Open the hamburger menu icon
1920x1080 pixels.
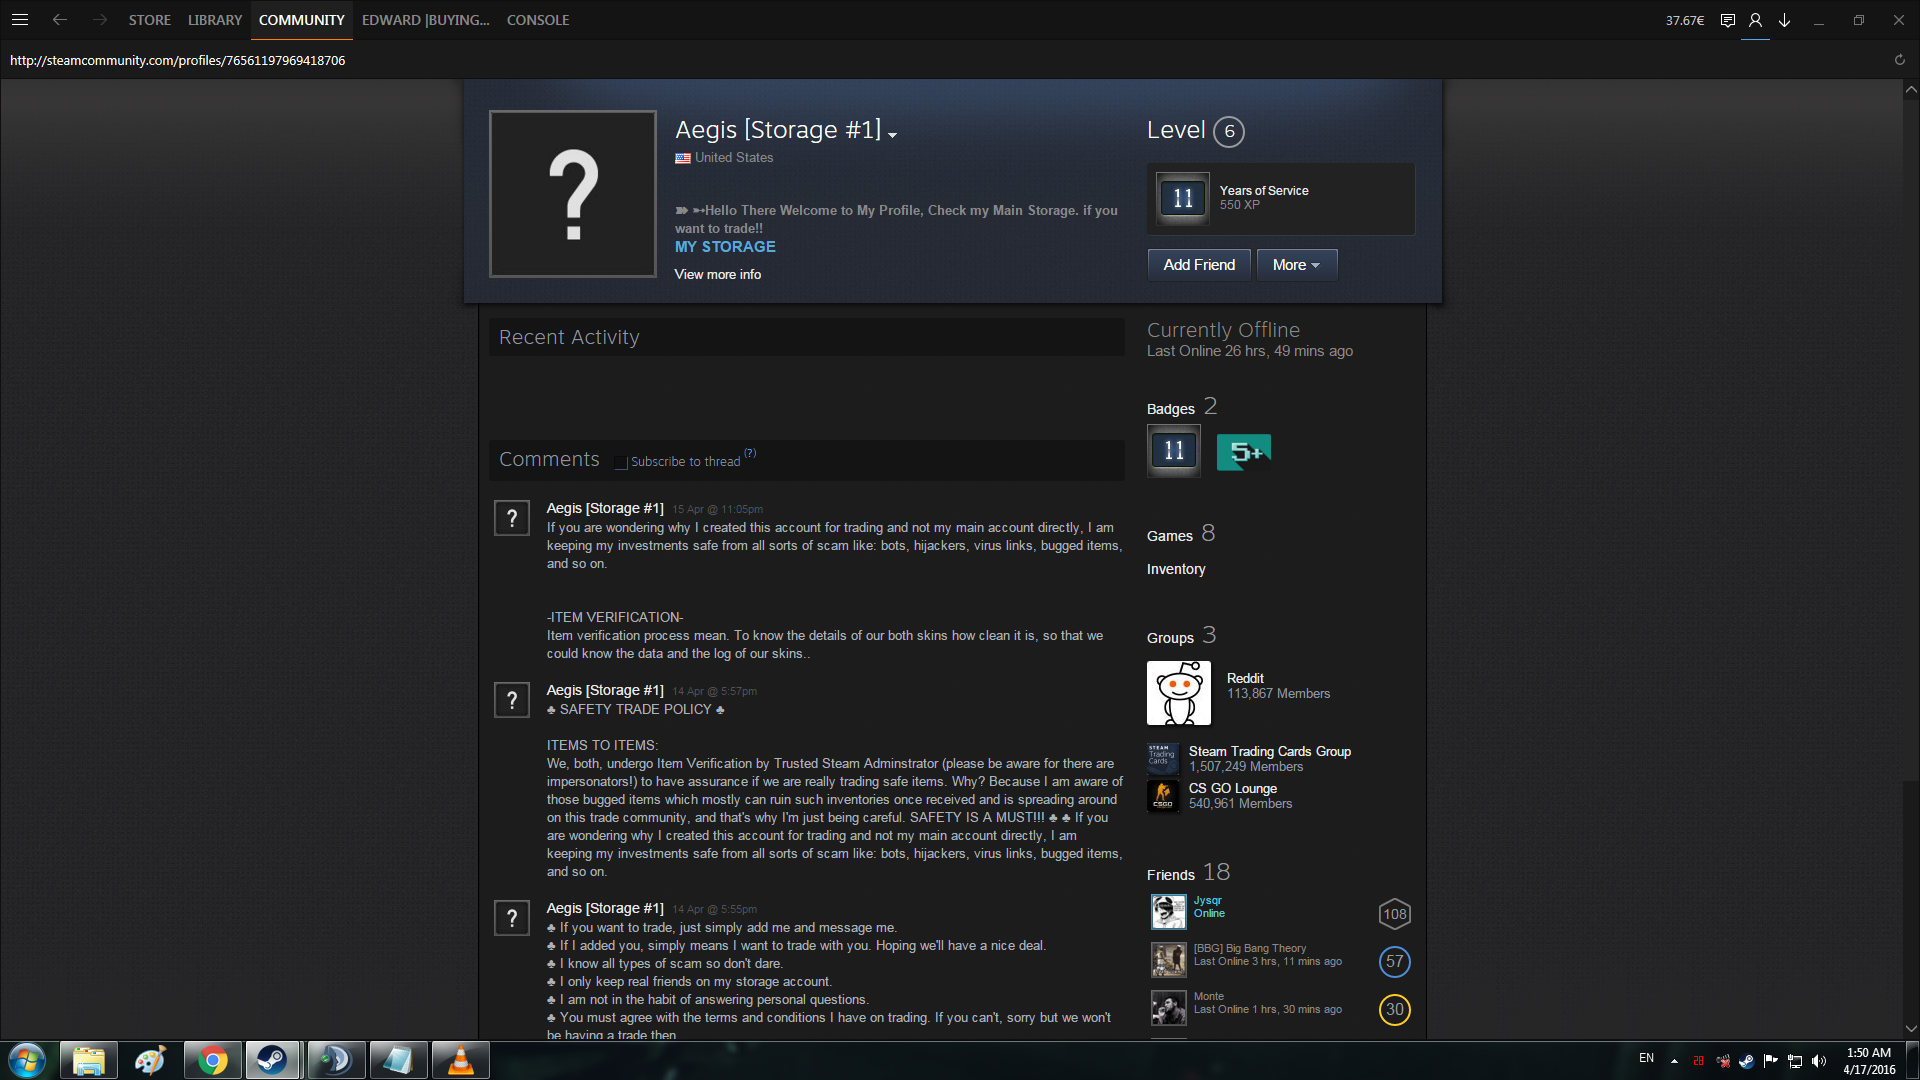click(x=20, y=19)
